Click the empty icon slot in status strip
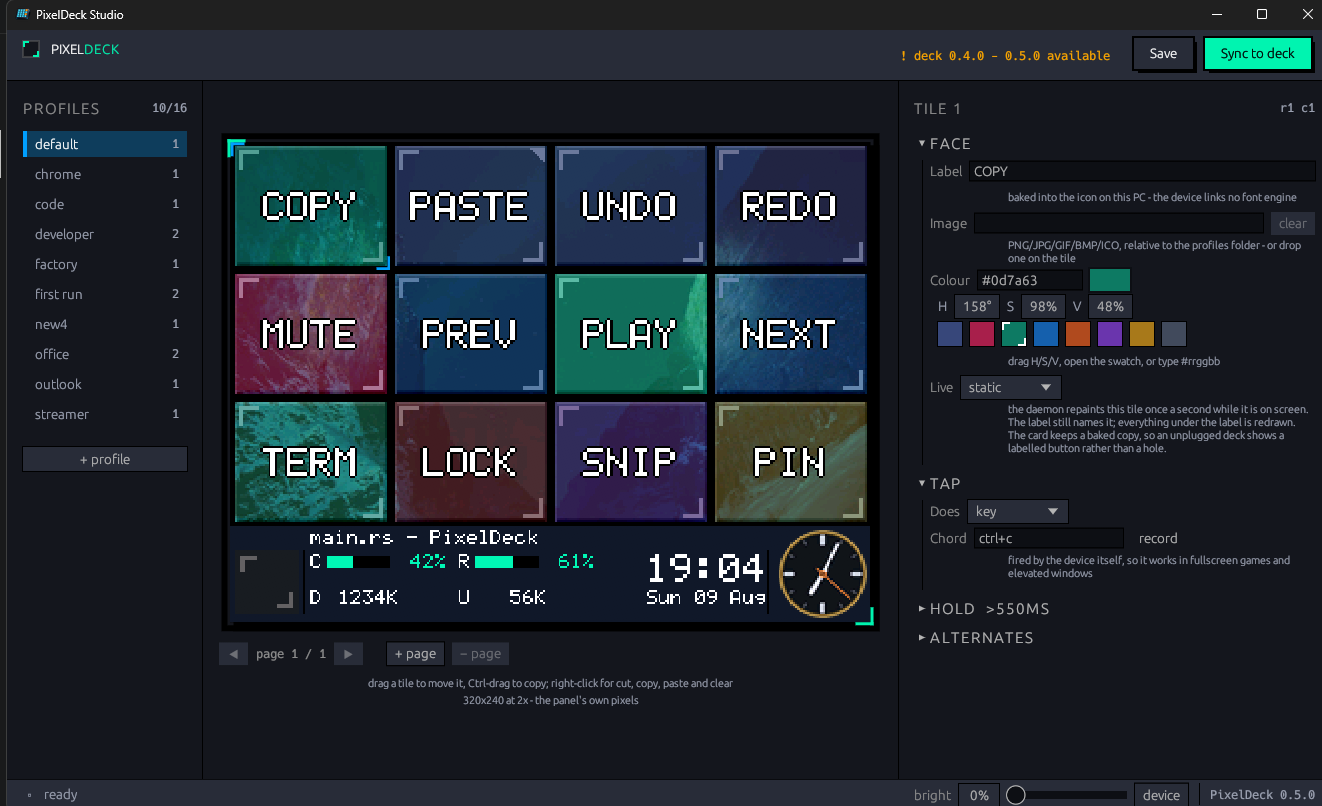The width and height of the screenshot is (1322, 806). tap(265, 582)
